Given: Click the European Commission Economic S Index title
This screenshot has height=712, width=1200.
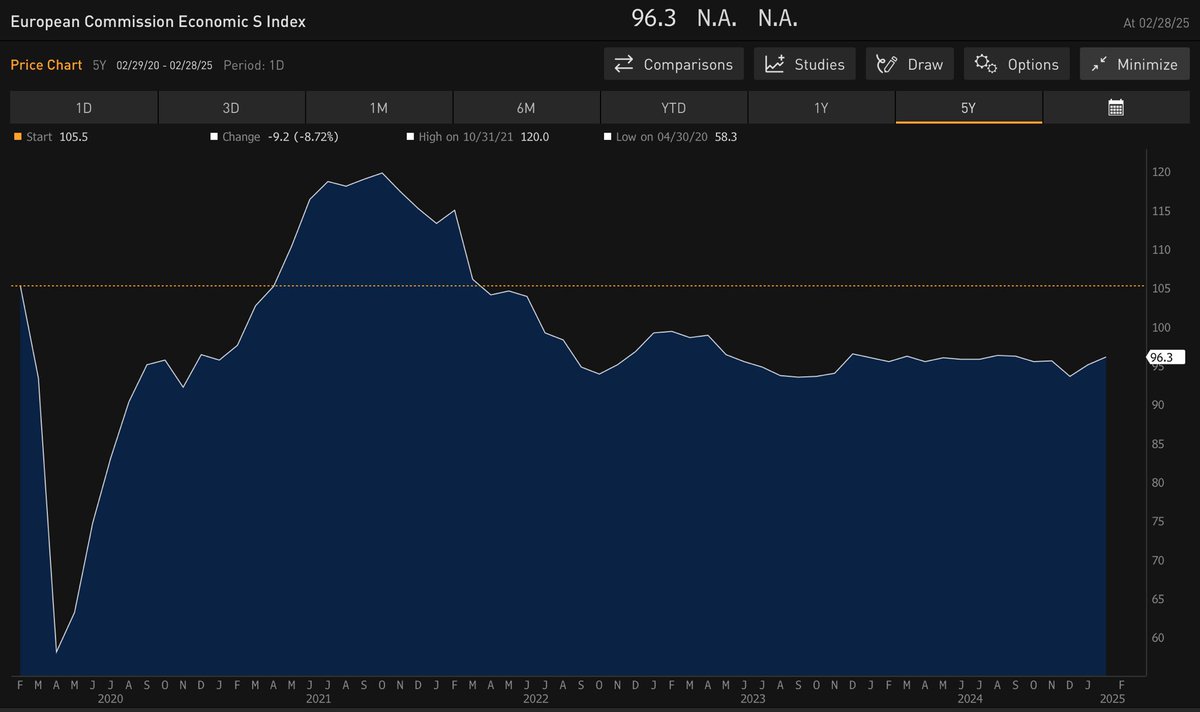Looking at the screenshot, I should [158, 20].
